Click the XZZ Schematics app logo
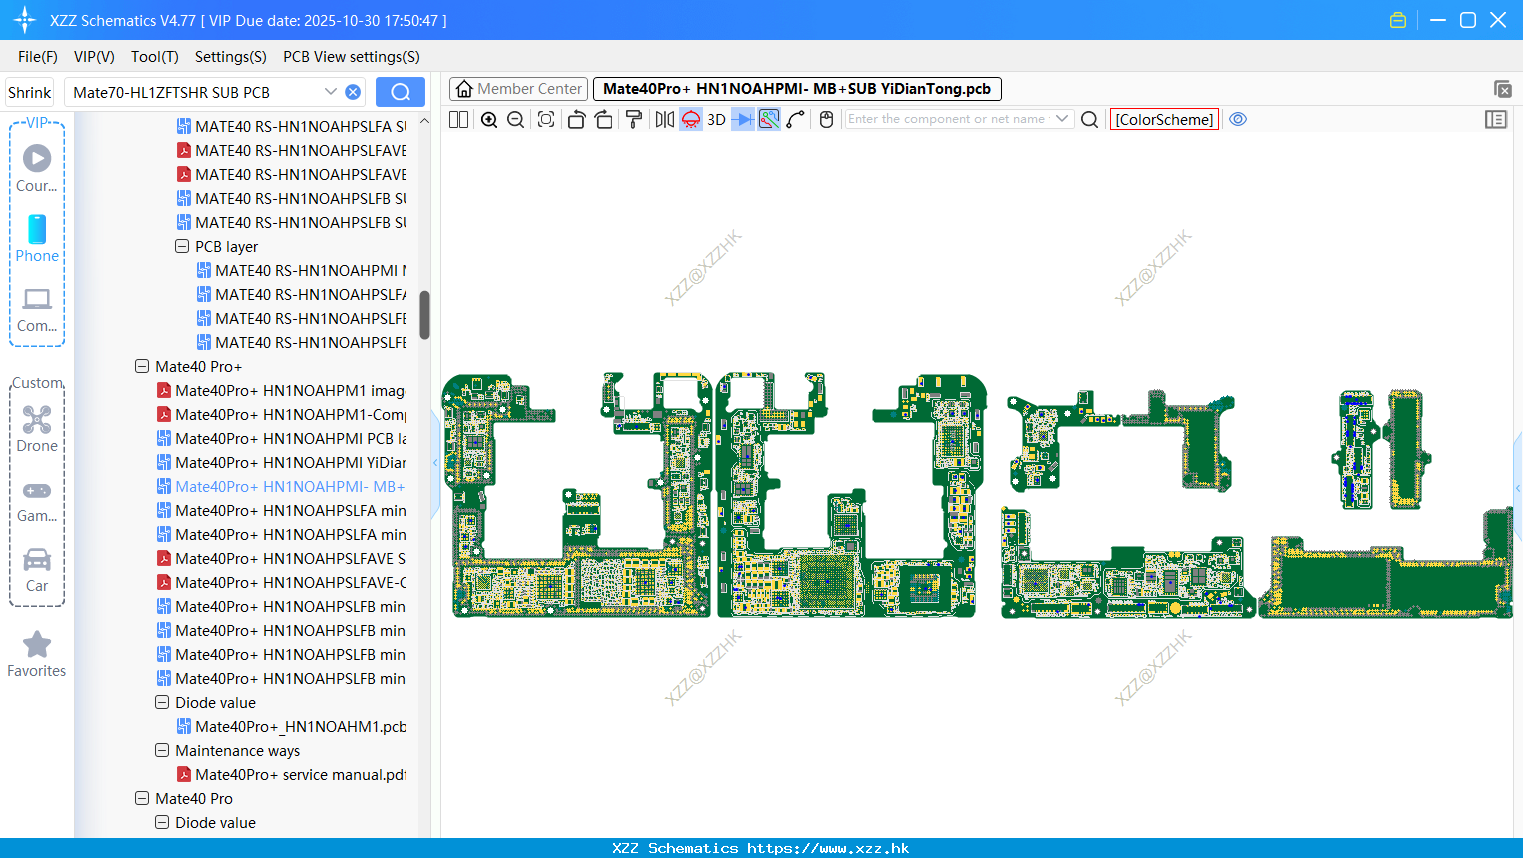 tap(25, 20)
